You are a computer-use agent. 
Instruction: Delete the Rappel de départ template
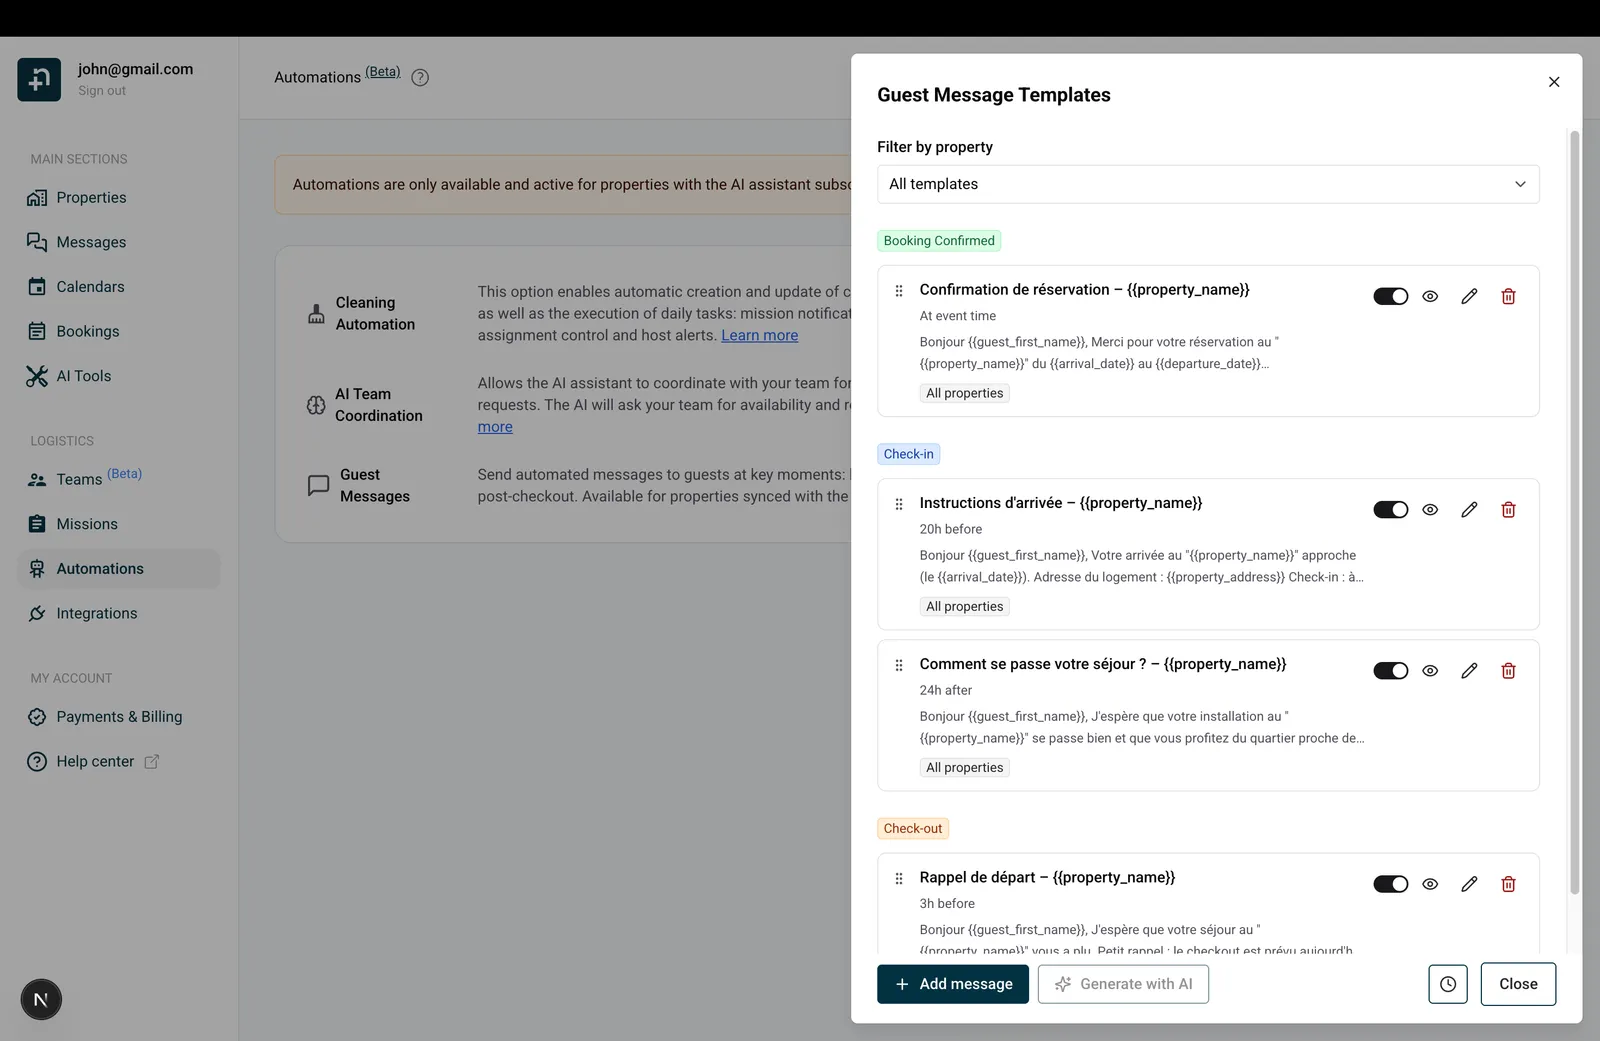1508,884
